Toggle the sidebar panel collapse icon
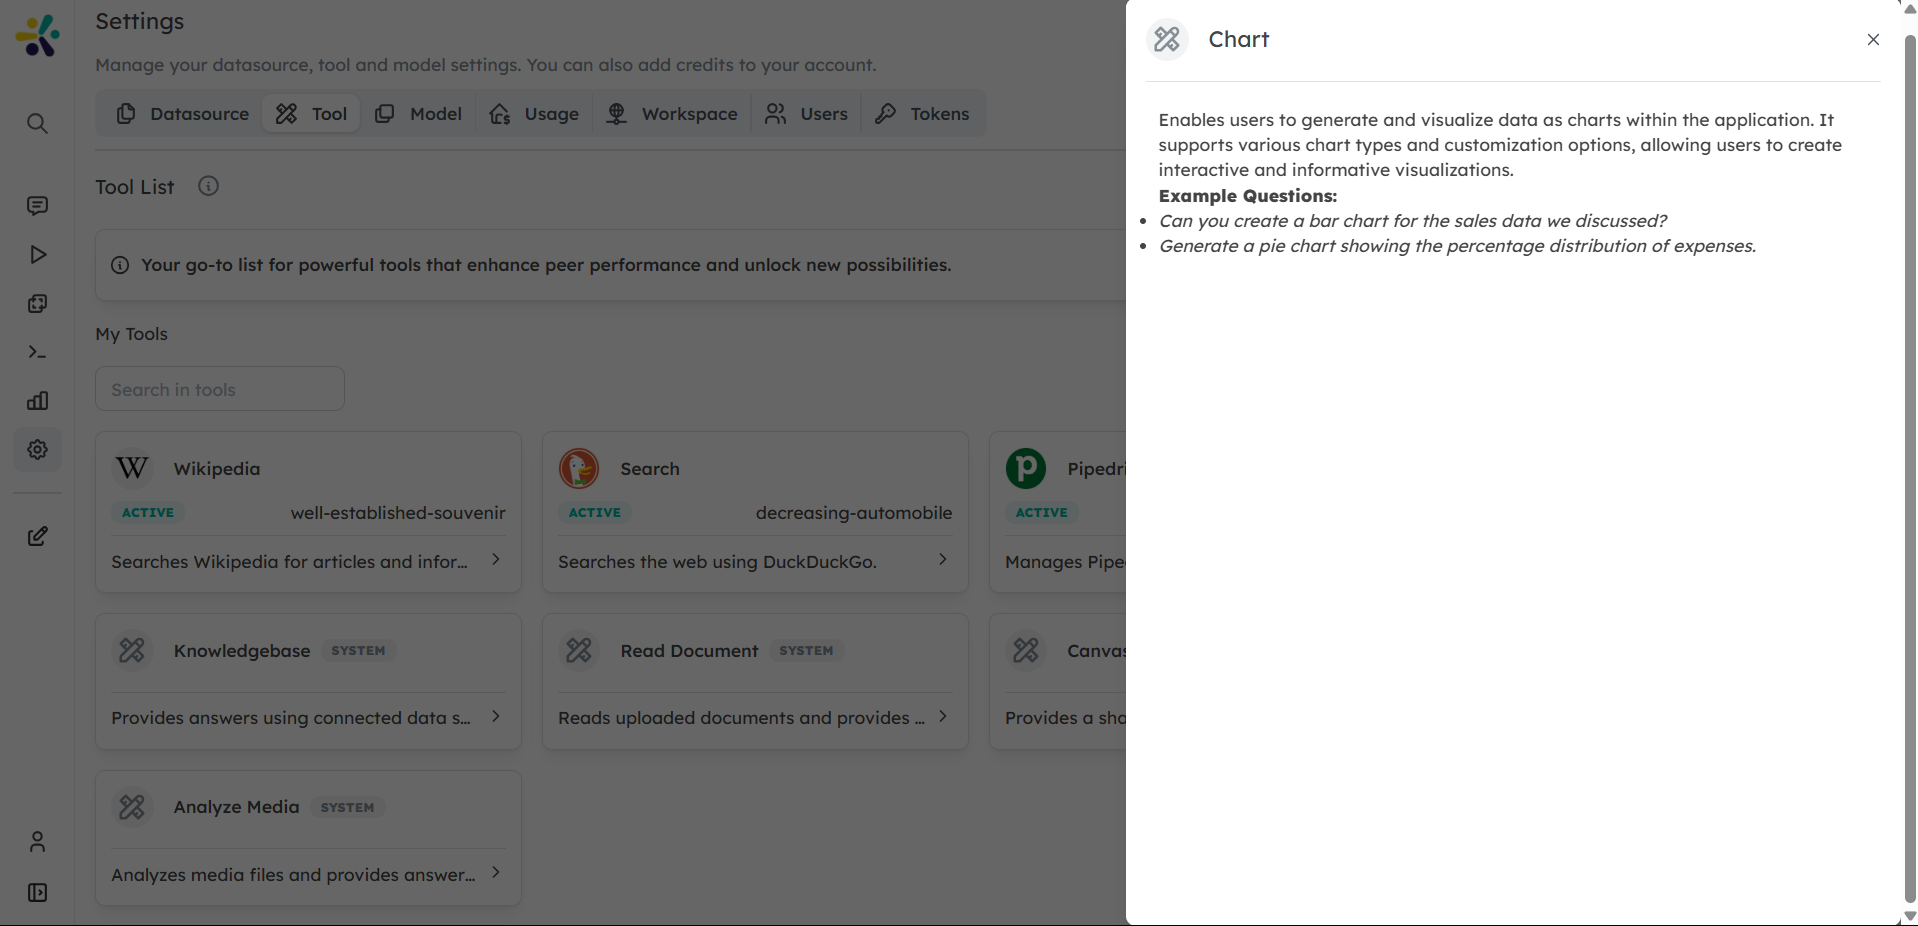The height and width of the screenshot is (926, 1918). [x=37, y=893]
